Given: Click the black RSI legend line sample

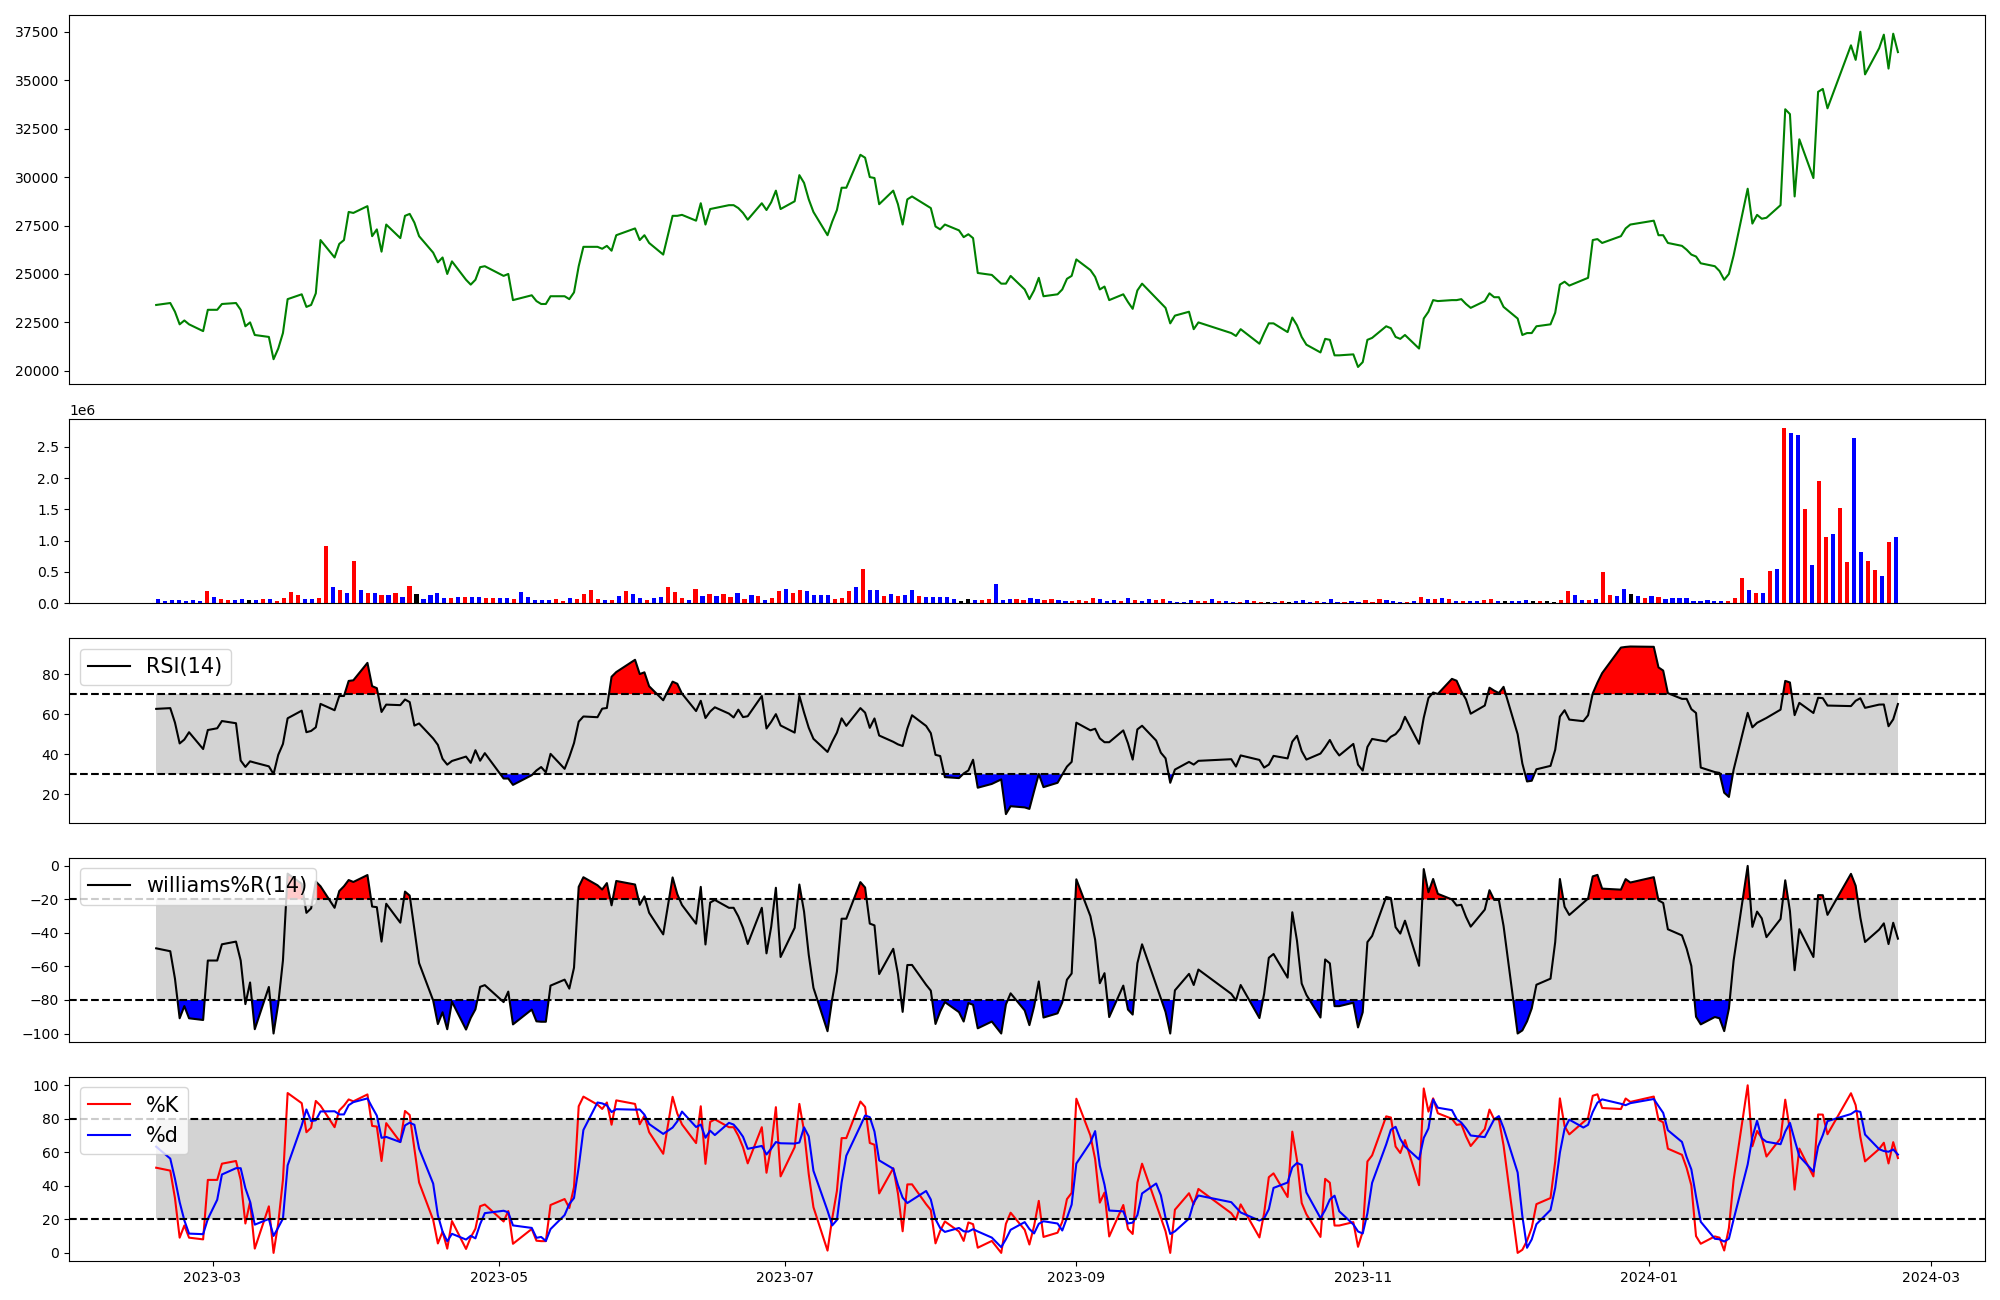Looking at the screenshot, I should (x=109, y=666).
